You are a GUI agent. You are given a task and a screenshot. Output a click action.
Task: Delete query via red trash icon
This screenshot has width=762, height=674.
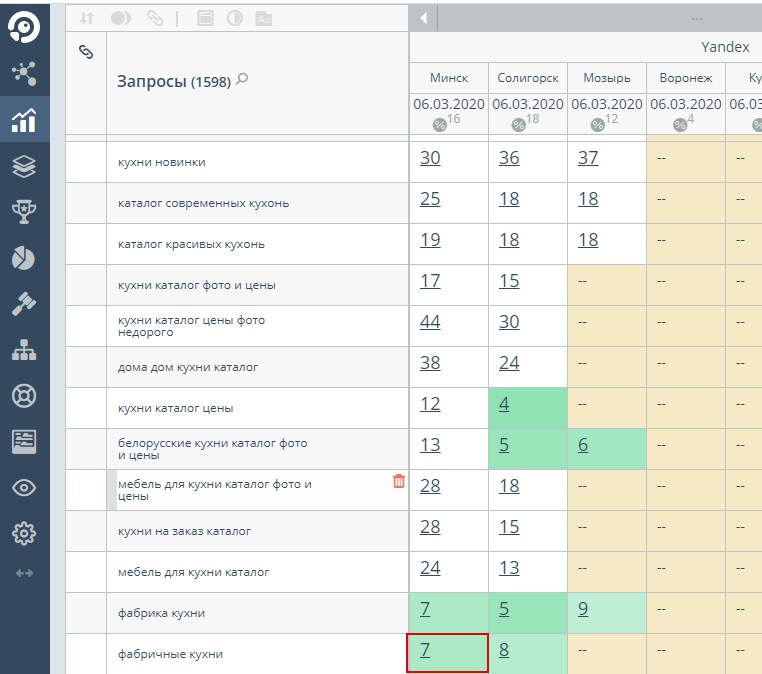399,481
